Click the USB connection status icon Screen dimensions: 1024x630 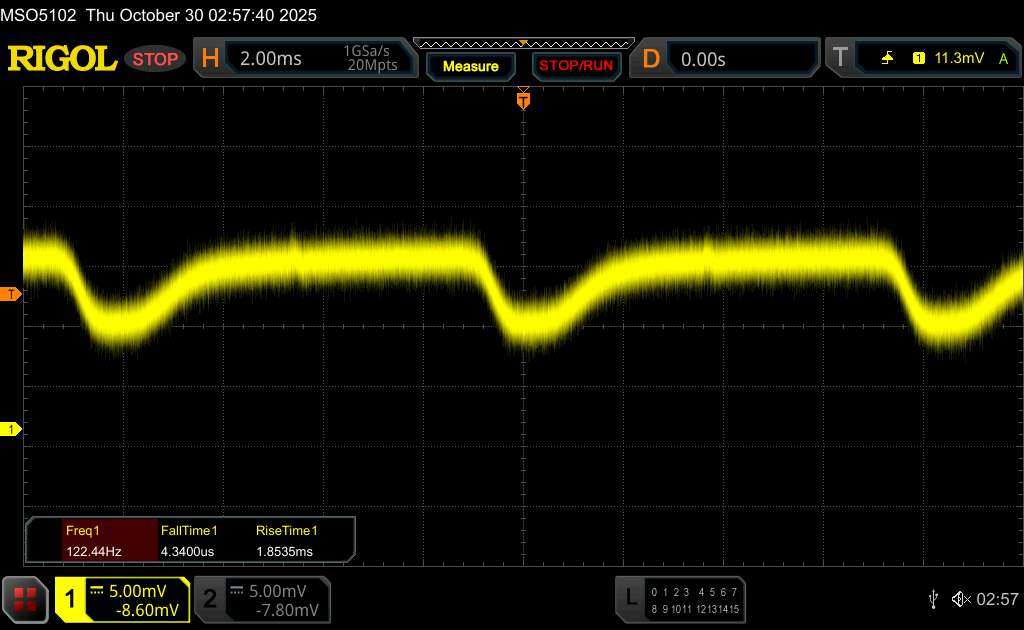click(x=933, y=598)
